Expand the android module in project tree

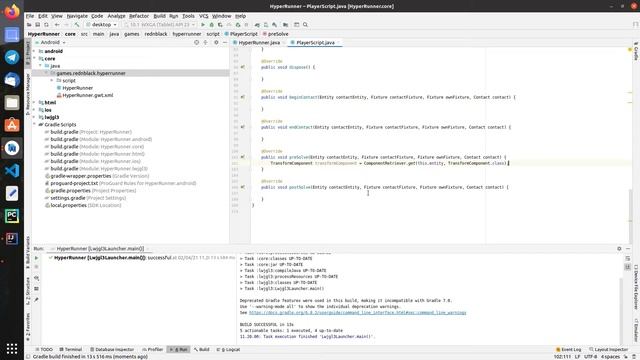coord(34,51)
